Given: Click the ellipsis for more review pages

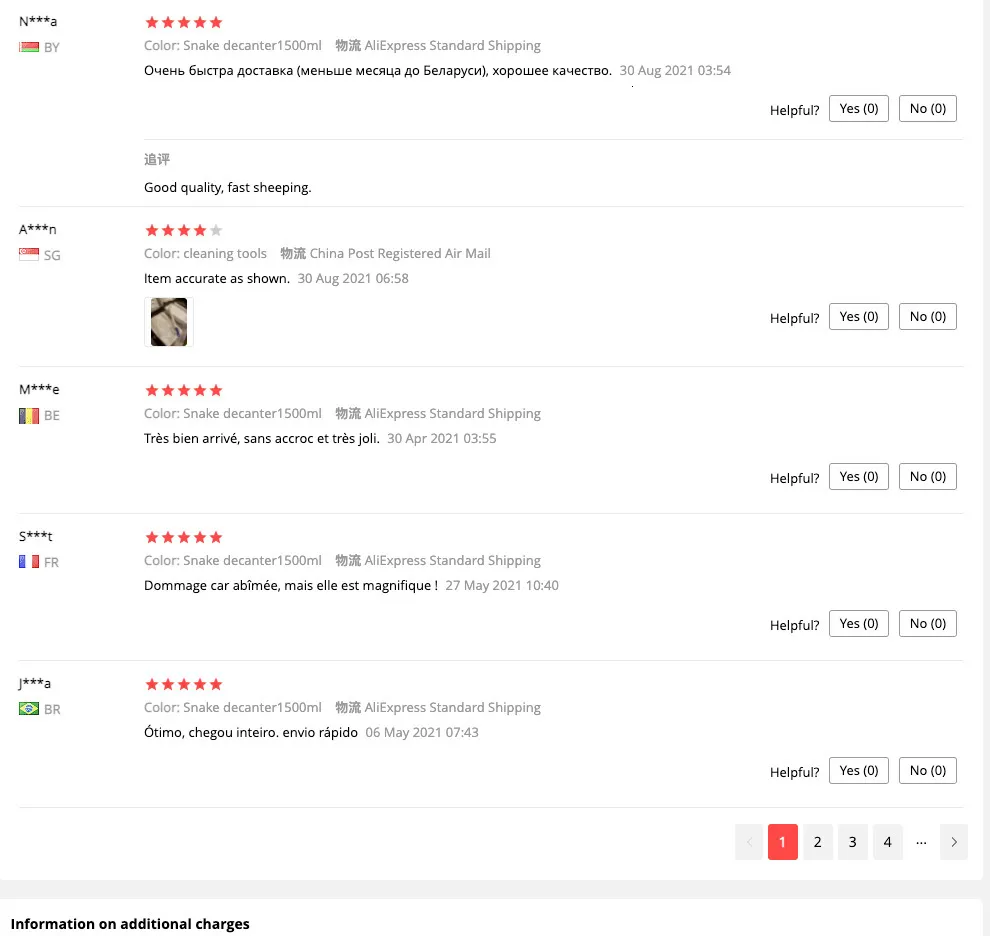Looking at the screenshot, I should point(921,842).
